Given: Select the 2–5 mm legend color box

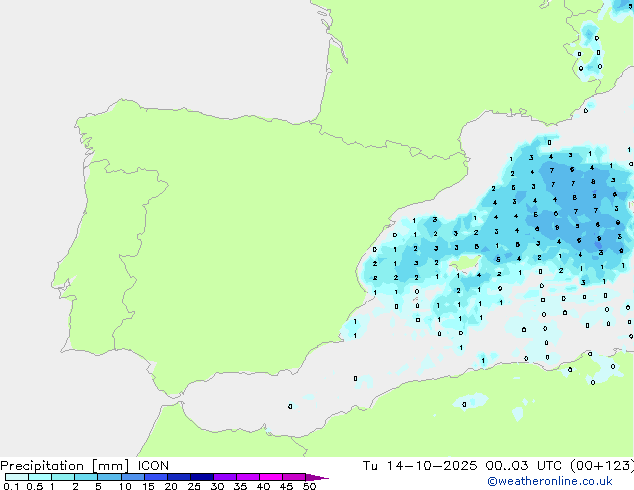Looking at the screenshot, I should [x=86, y=477].
